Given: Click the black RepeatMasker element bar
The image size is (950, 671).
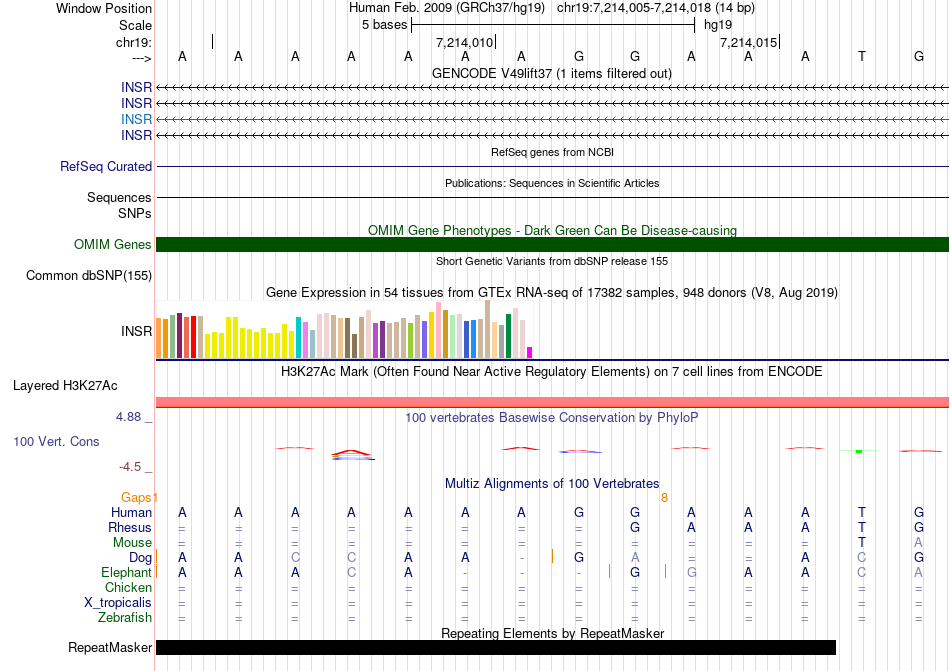Looking at the screenshot, I should click(495, 648).
